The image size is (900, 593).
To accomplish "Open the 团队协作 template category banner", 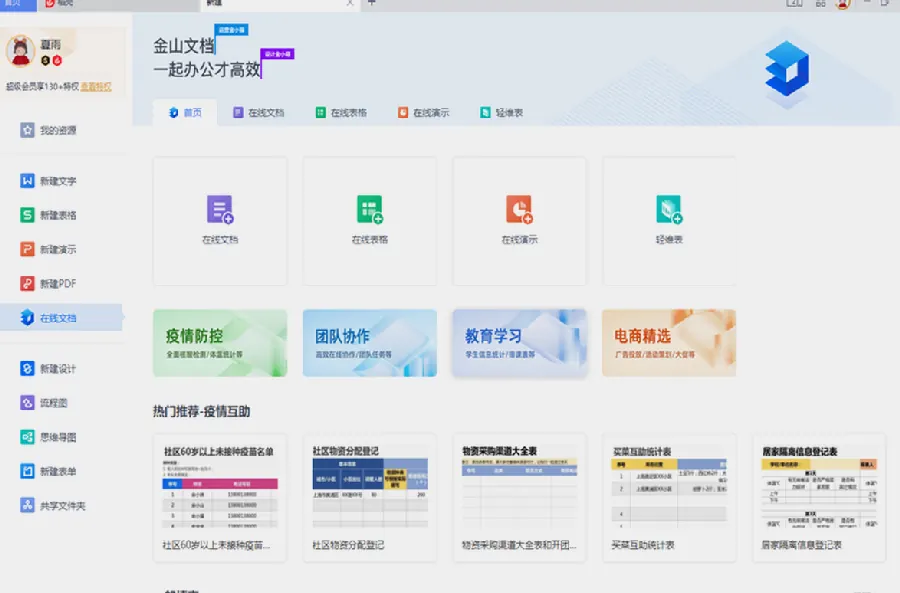I will [370, 343].
